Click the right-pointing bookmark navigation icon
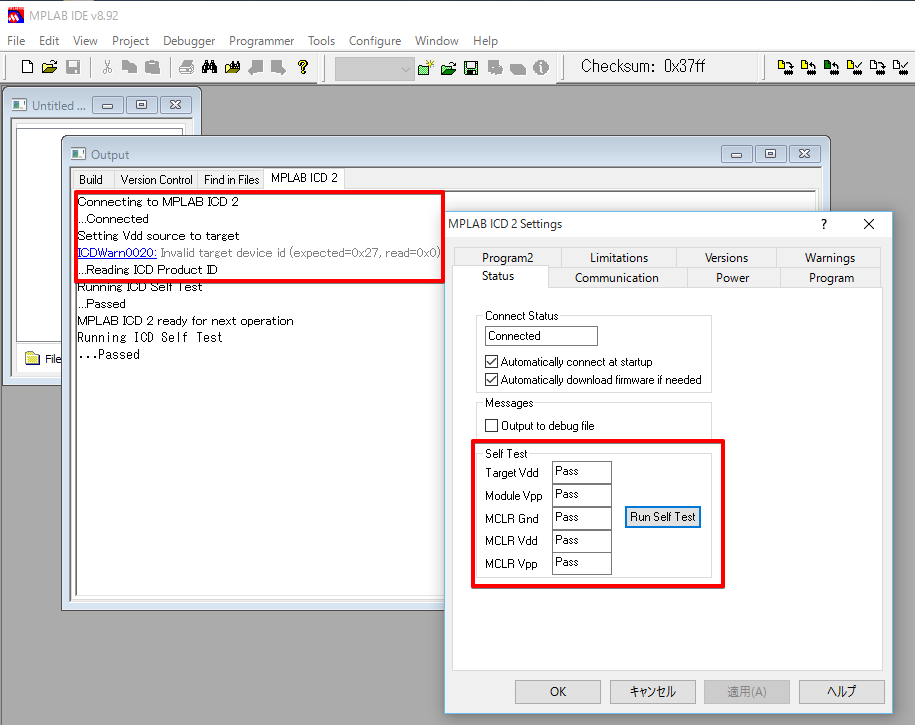Screen dimensions: 915x725 pyautogui.click(x=278, y=67)
